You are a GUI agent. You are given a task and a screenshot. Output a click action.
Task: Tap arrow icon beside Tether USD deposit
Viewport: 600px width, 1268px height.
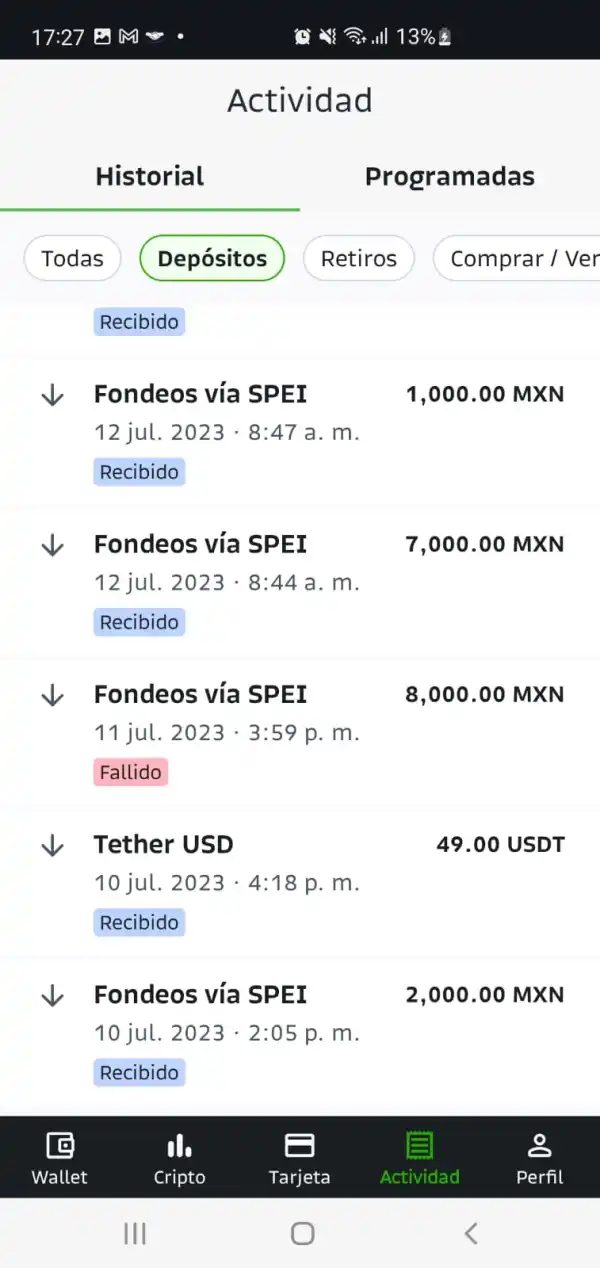[x=52, y=846]
